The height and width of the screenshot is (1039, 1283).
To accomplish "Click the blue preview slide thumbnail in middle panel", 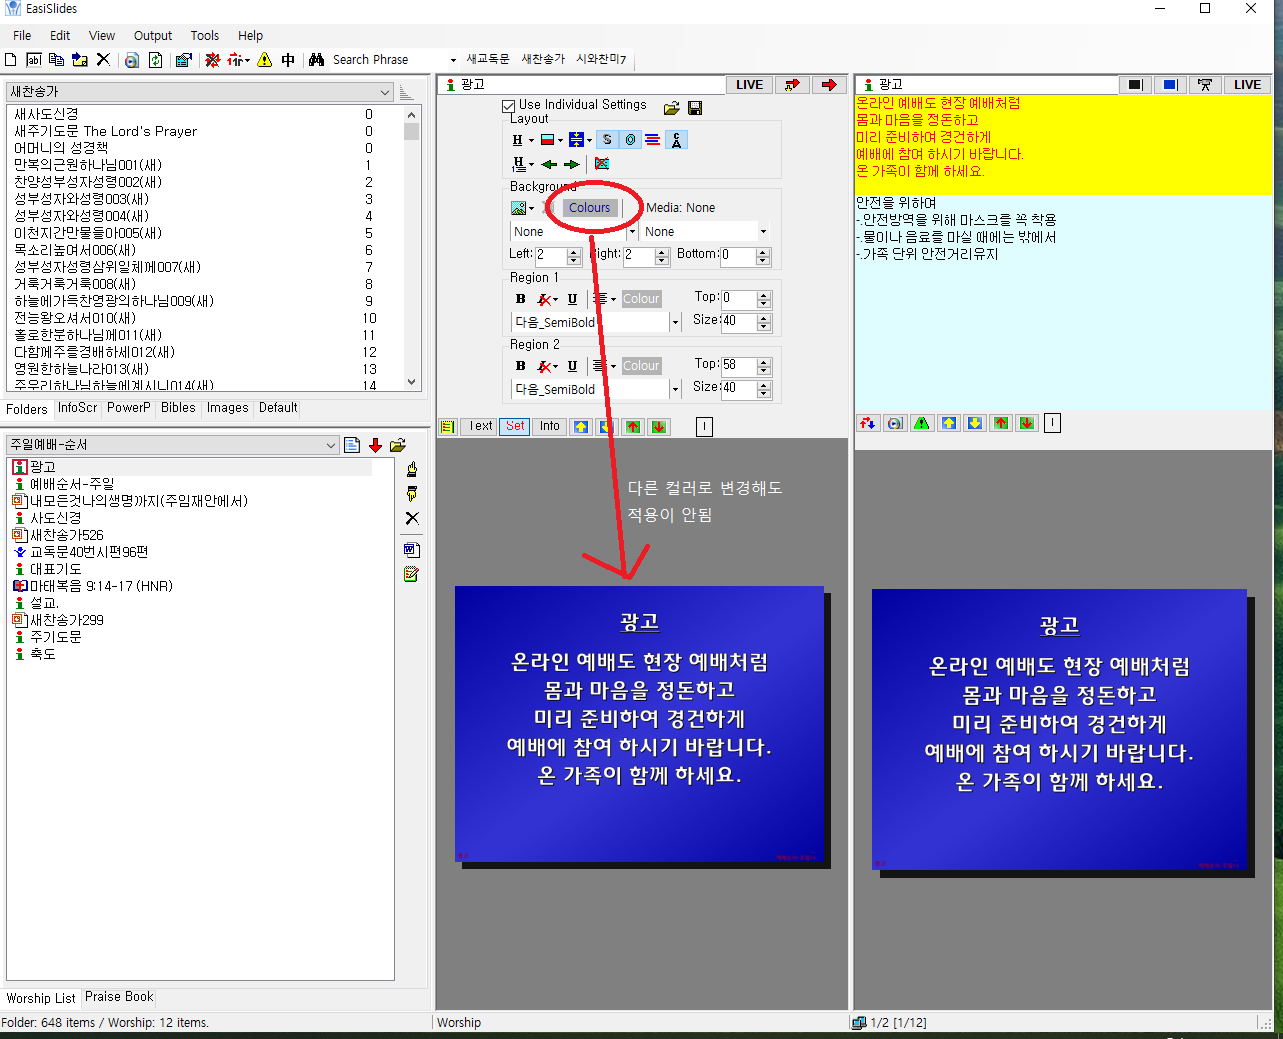I will (639, 723).
